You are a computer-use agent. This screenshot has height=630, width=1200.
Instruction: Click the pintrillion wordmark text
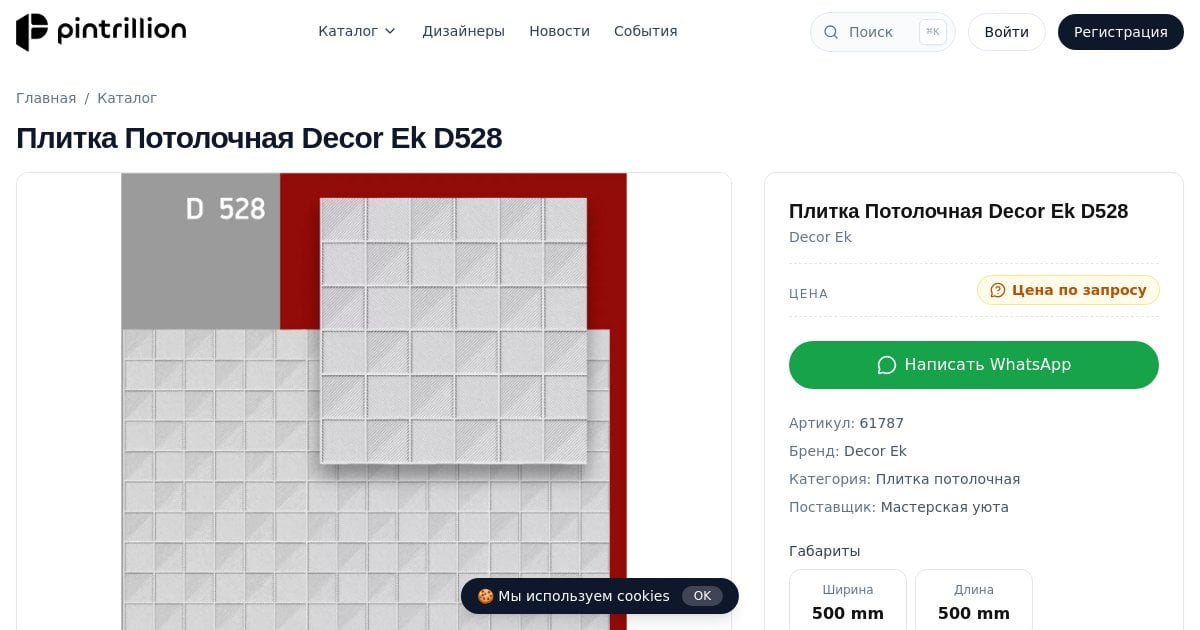click(x=121, y=32)
